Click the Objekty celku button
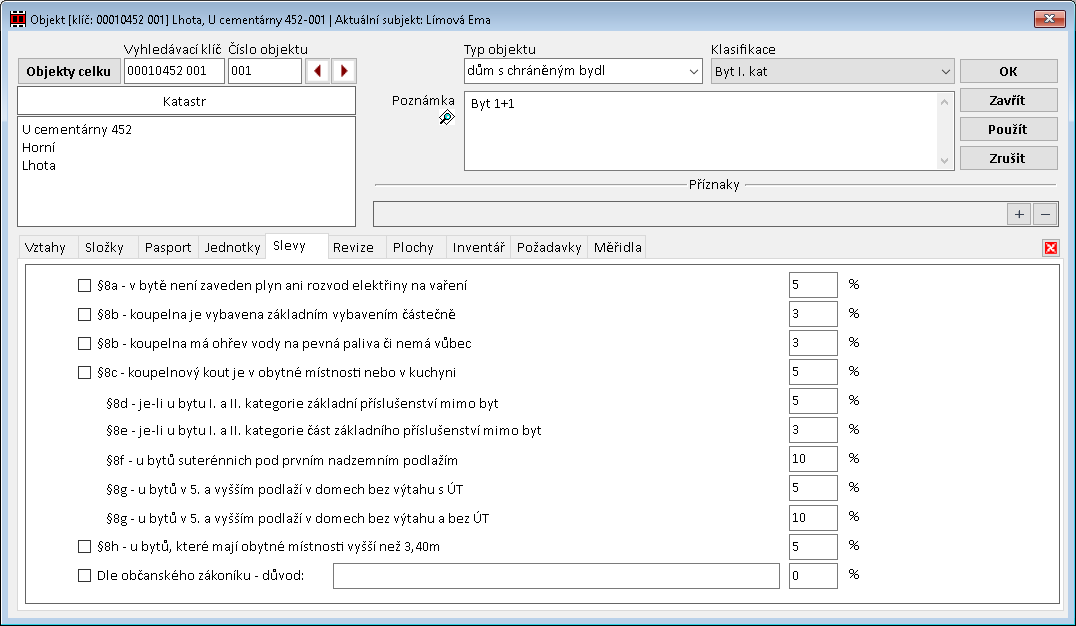 tap(69, 71)
